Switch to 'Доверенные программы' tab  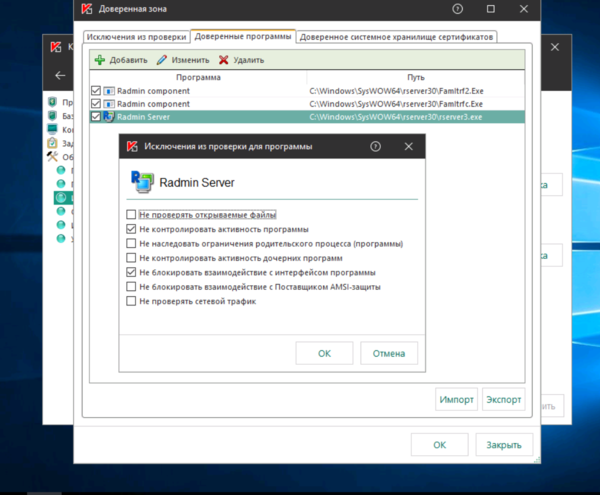tap(243, 36)
